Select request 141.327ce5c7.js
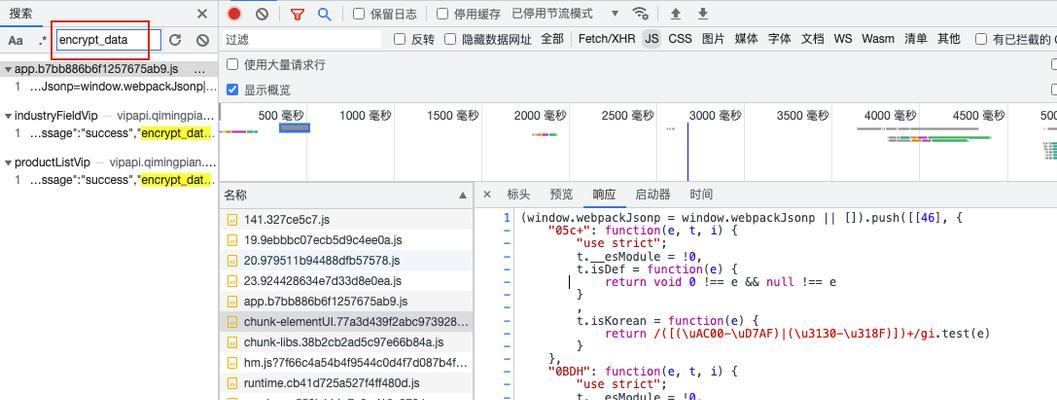 coord(346,220)
